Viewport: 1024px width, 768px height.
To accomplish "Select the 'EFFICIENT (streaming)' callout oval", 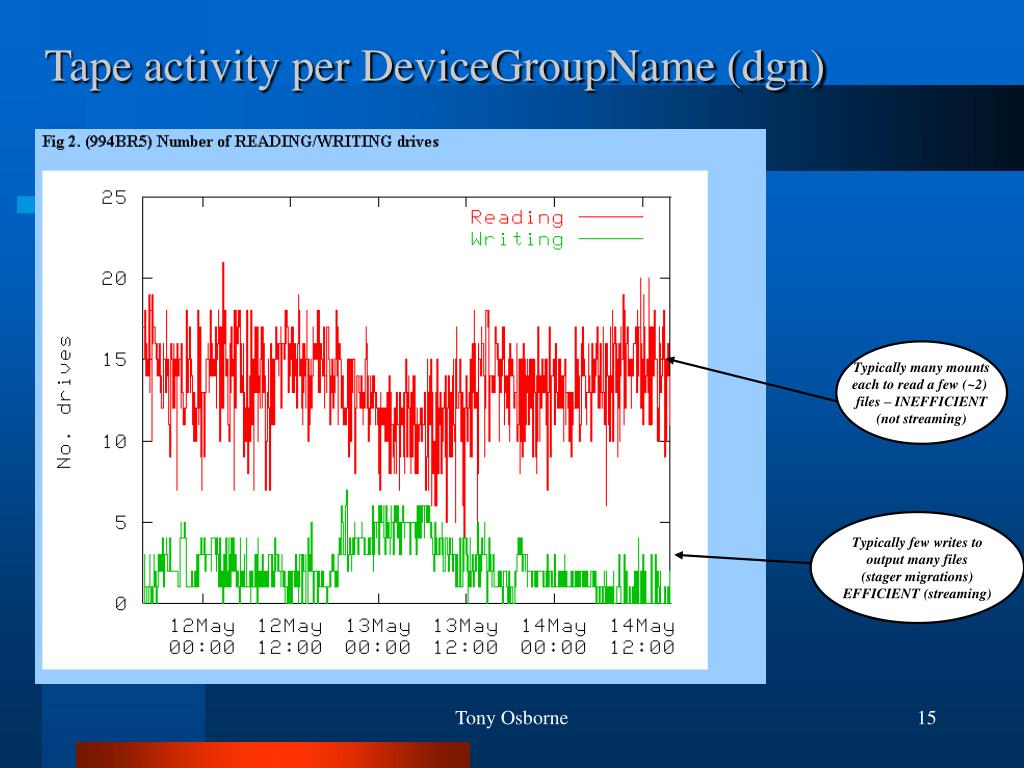I will tap(917, 568).
